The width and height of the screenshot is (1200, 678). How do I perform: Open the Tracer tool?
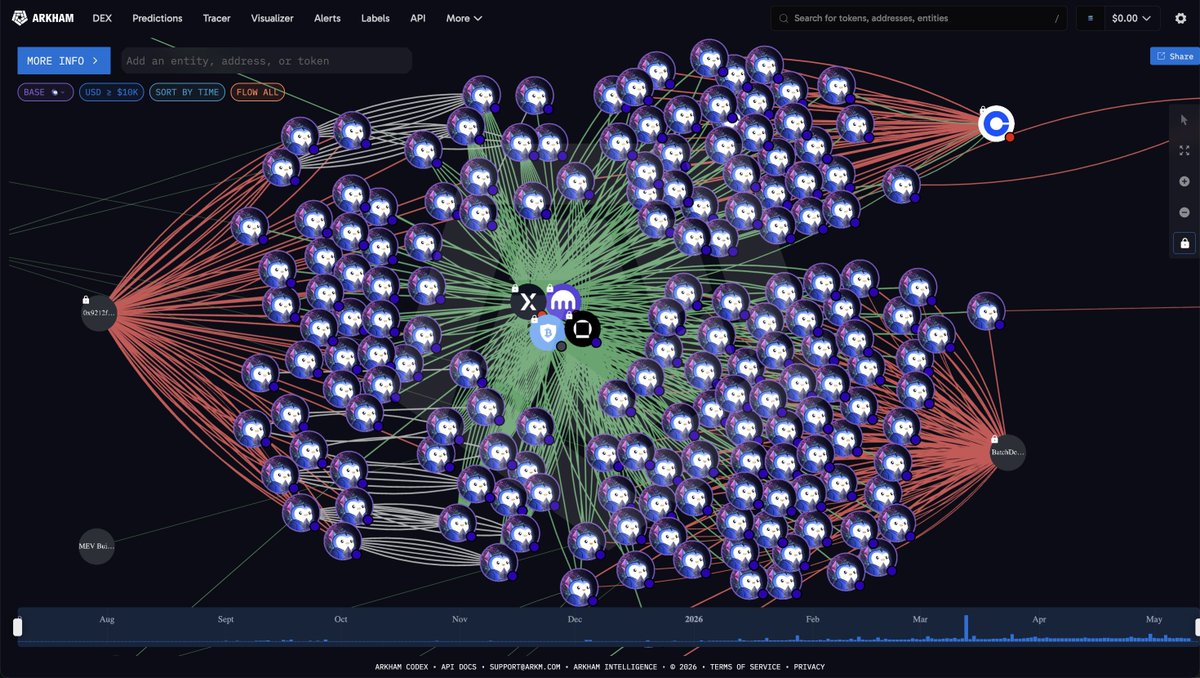click(217, 18)
